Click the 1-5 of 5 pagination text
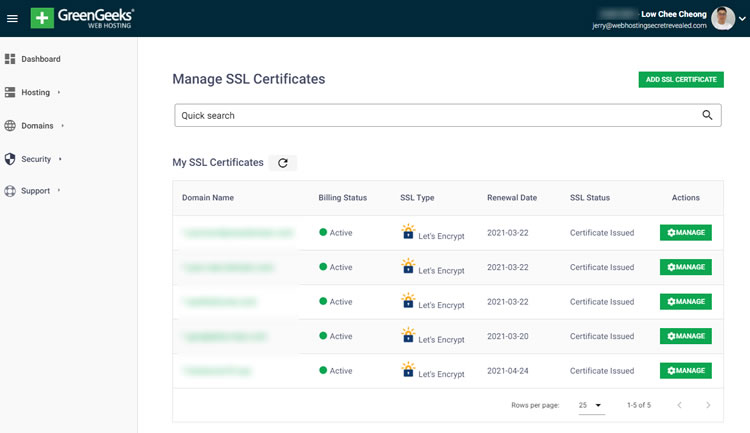This screenshot has height=433, width=750. point(639,405)
